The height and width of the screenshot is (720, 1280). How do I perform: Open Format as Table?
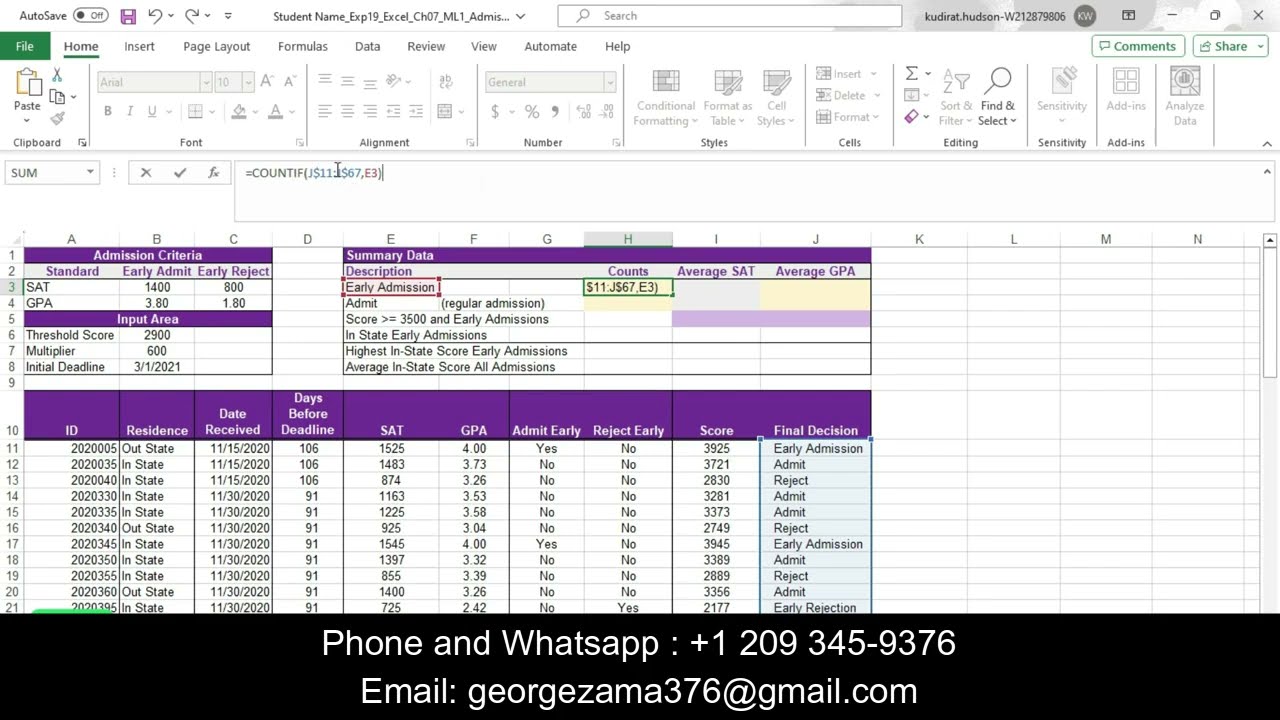tap(727, 98)
